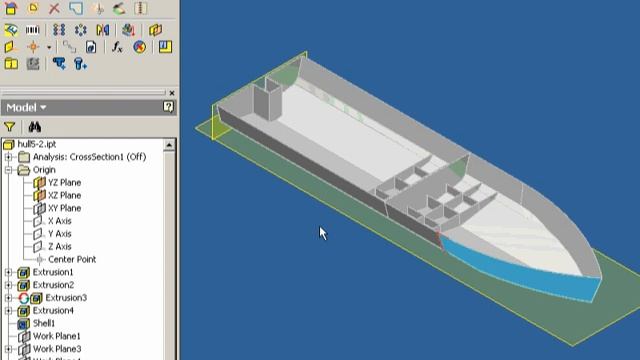Open the fx Parameters tool
The width and height of the screenshot is (640, 360).
click(x=117, y=47)
